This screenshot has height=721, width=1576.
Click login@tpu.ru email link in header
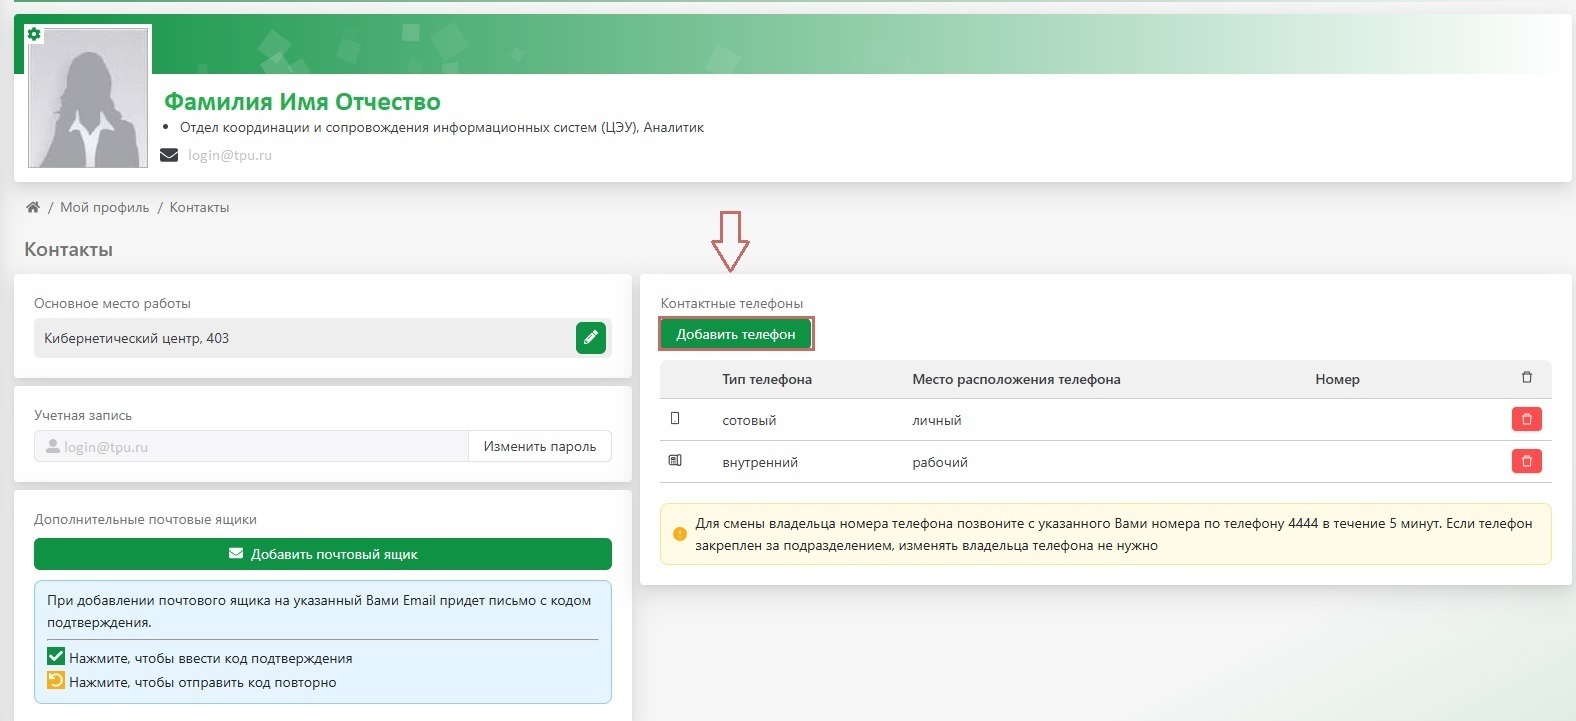pos(230,155)
